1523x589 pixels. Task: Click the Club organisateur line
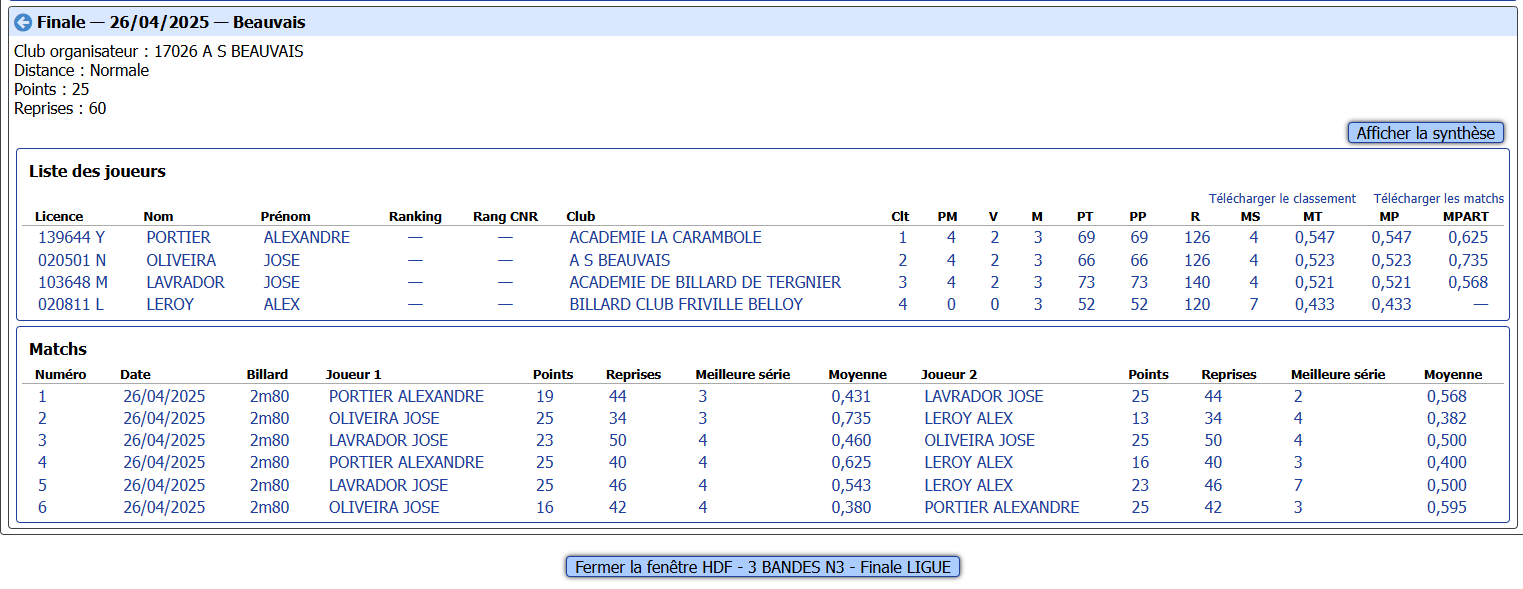point(159,51)
